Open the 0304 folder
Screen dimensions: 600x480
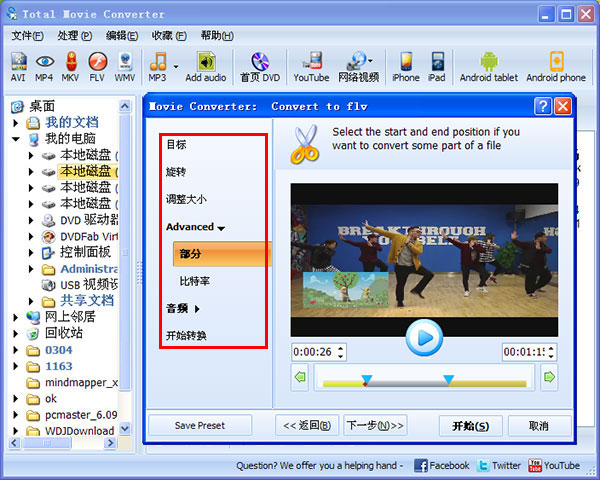click(59, 350)
